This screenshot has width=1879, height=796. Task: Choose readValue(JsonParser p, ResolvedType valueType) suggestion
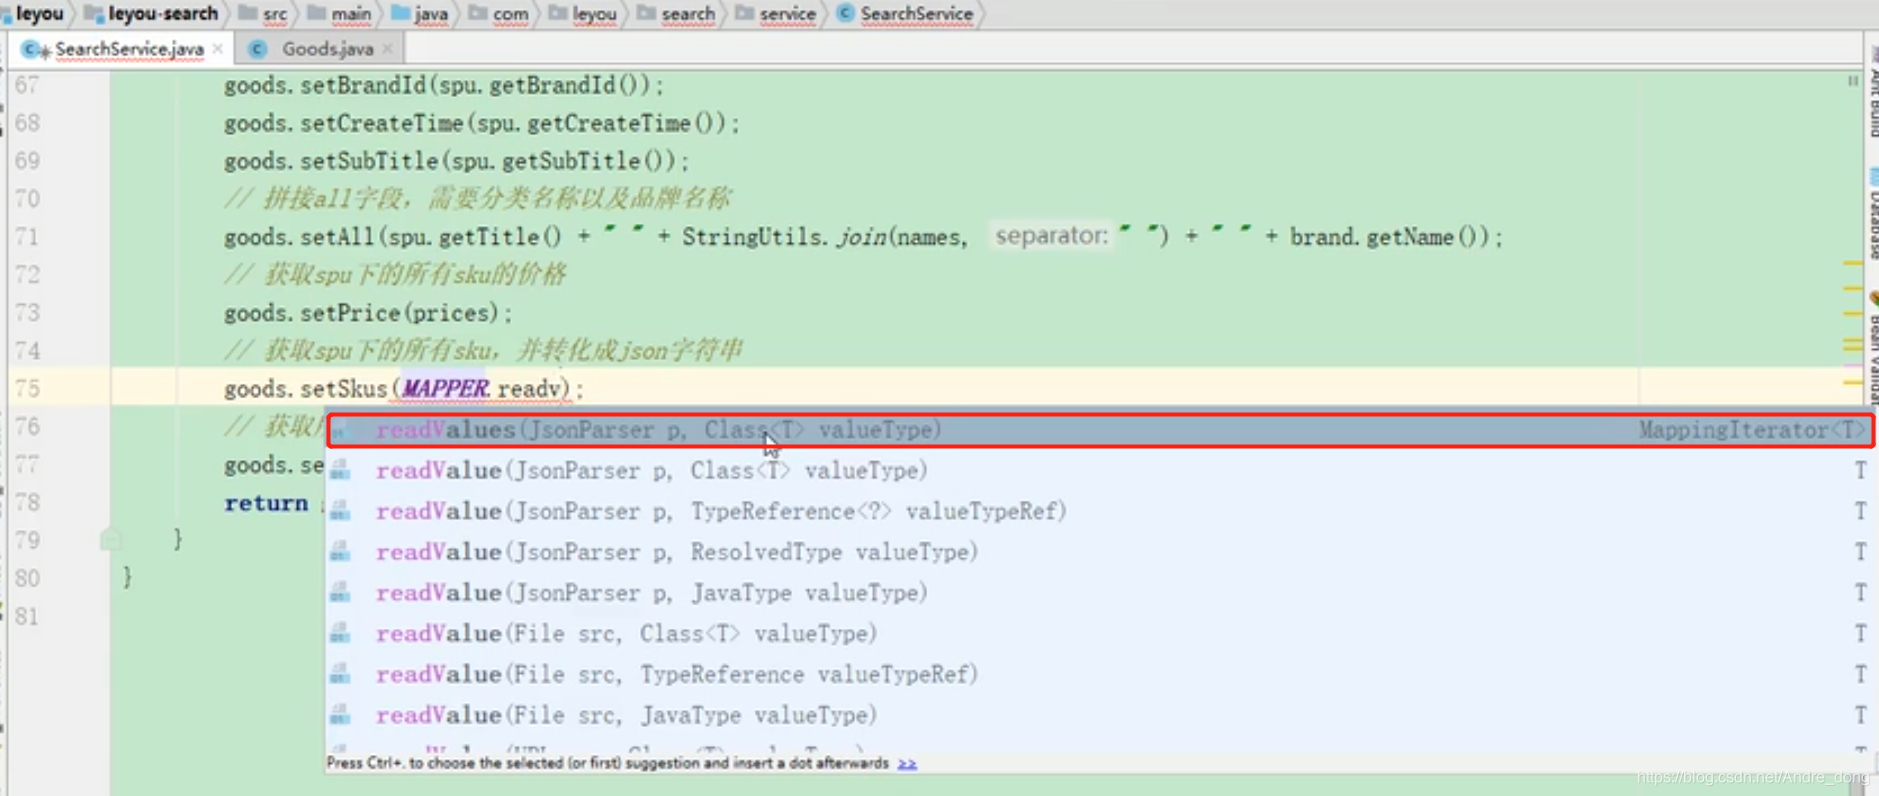point(1100,552)
